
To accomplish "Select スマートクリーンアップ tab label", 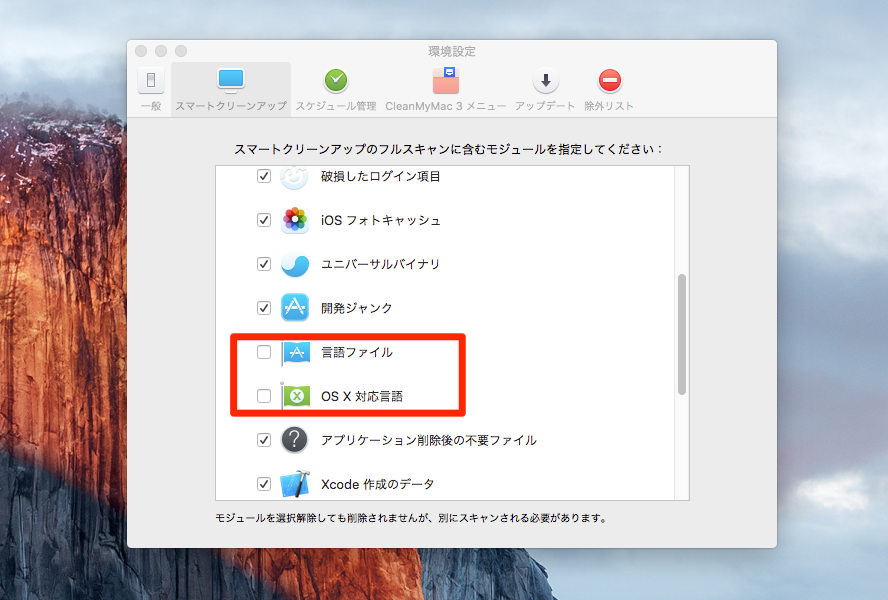I will coord(231,106).
